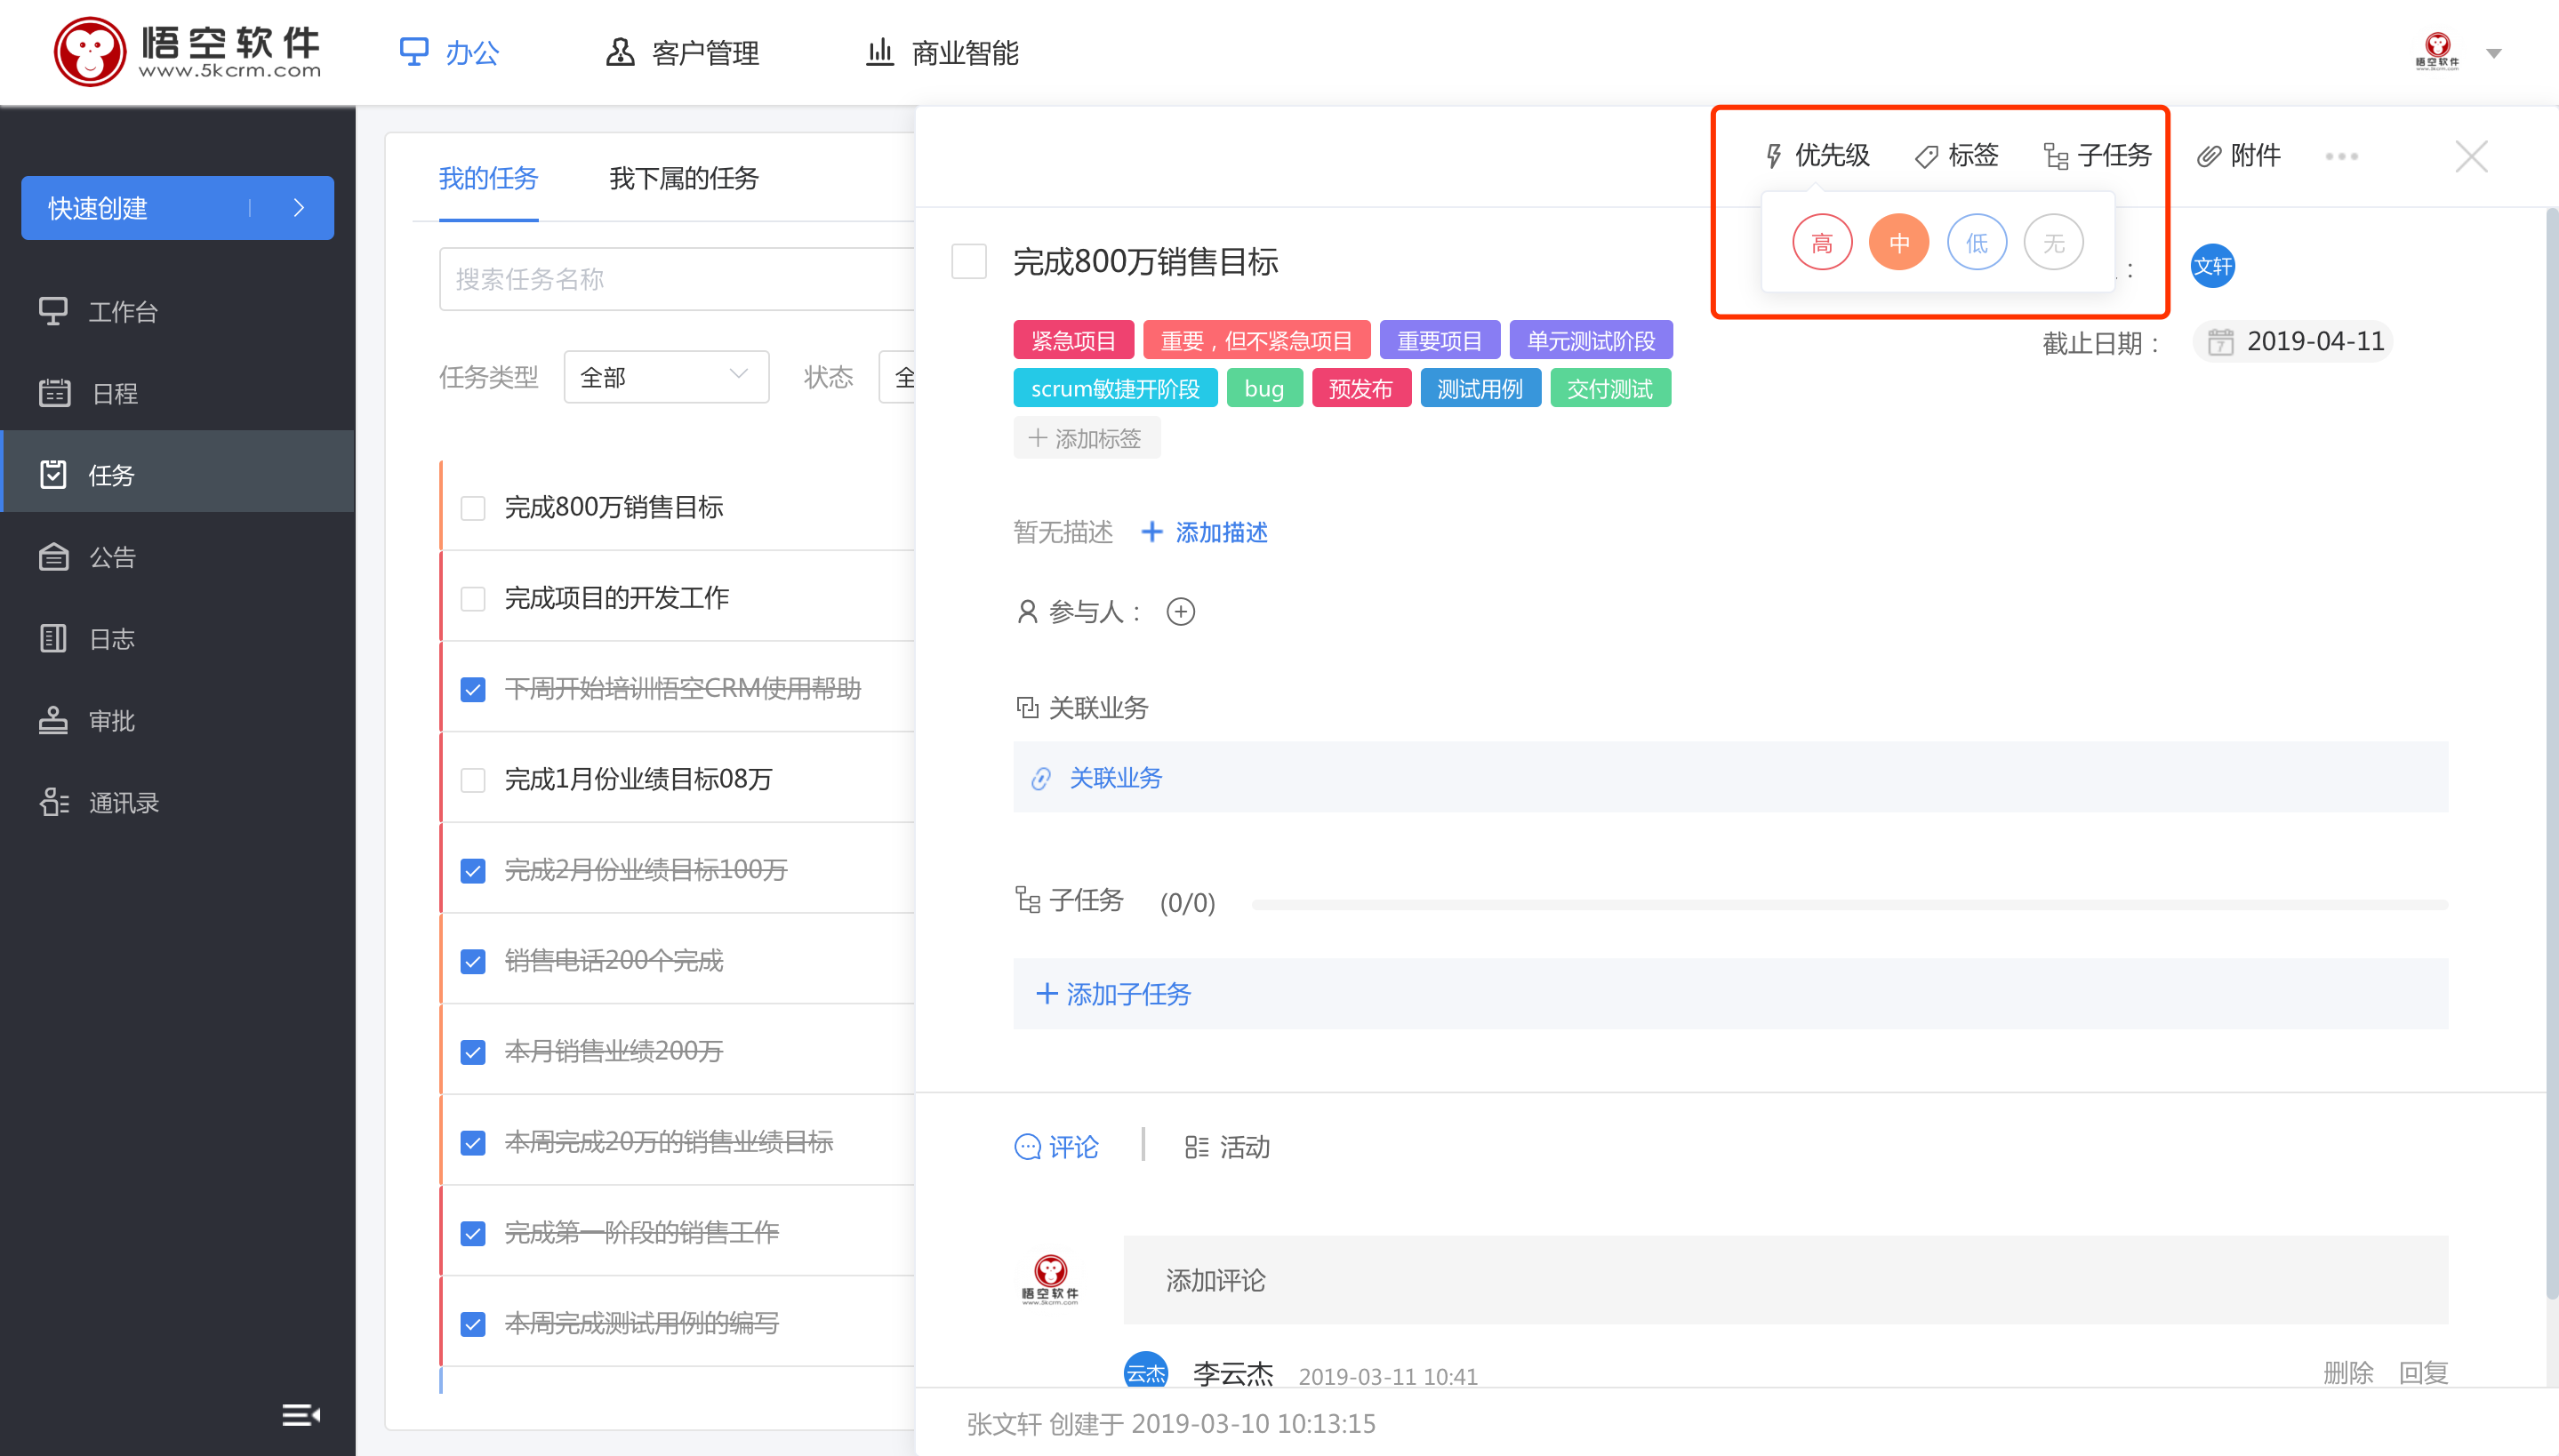This screenshot has height=1456, width=2559.
Task: Uncheck 本月销售业绩200万 task
Action: pos(472,1052)
